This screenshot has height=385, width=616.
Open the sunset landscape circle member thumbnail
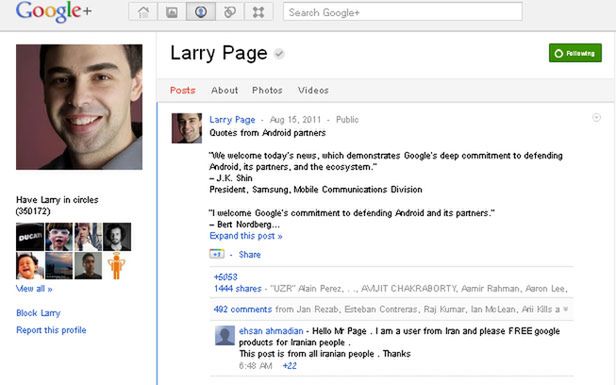[59, 266]
